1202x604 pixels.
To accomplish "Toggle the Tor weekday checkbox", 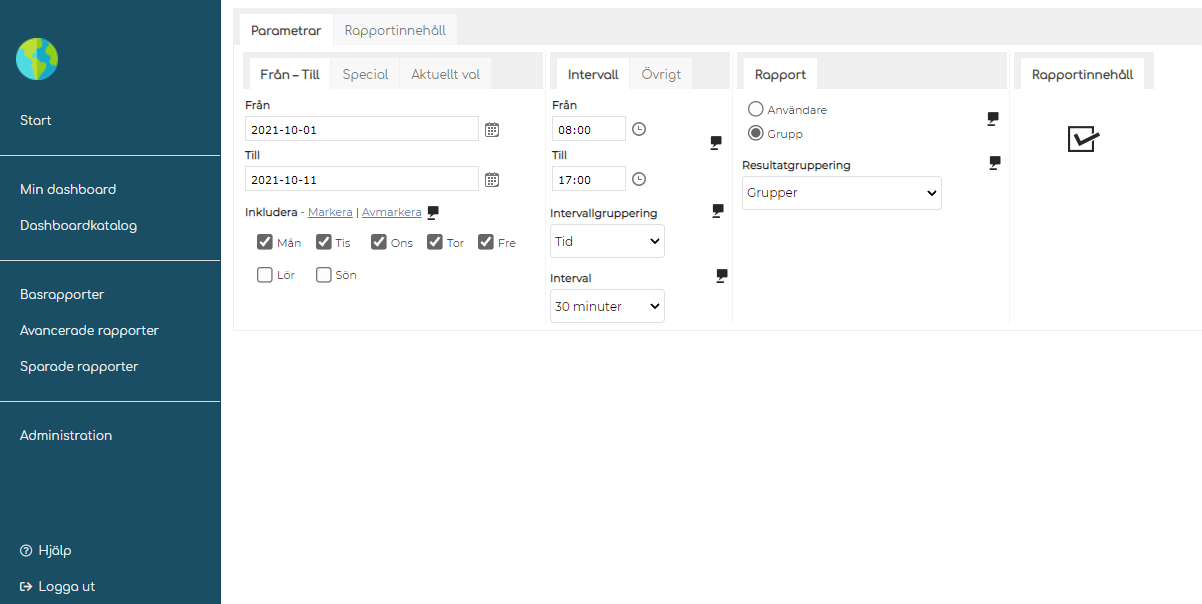I will [435, 242].
